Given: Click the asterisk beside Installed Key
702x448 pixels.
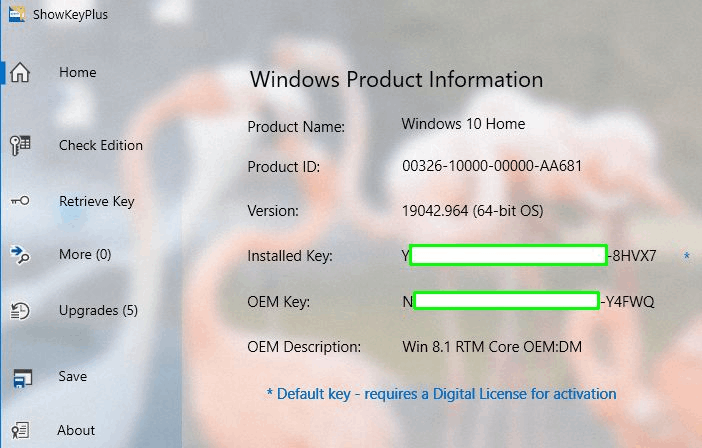Looking at the screenshot, I should pos(687,256).
